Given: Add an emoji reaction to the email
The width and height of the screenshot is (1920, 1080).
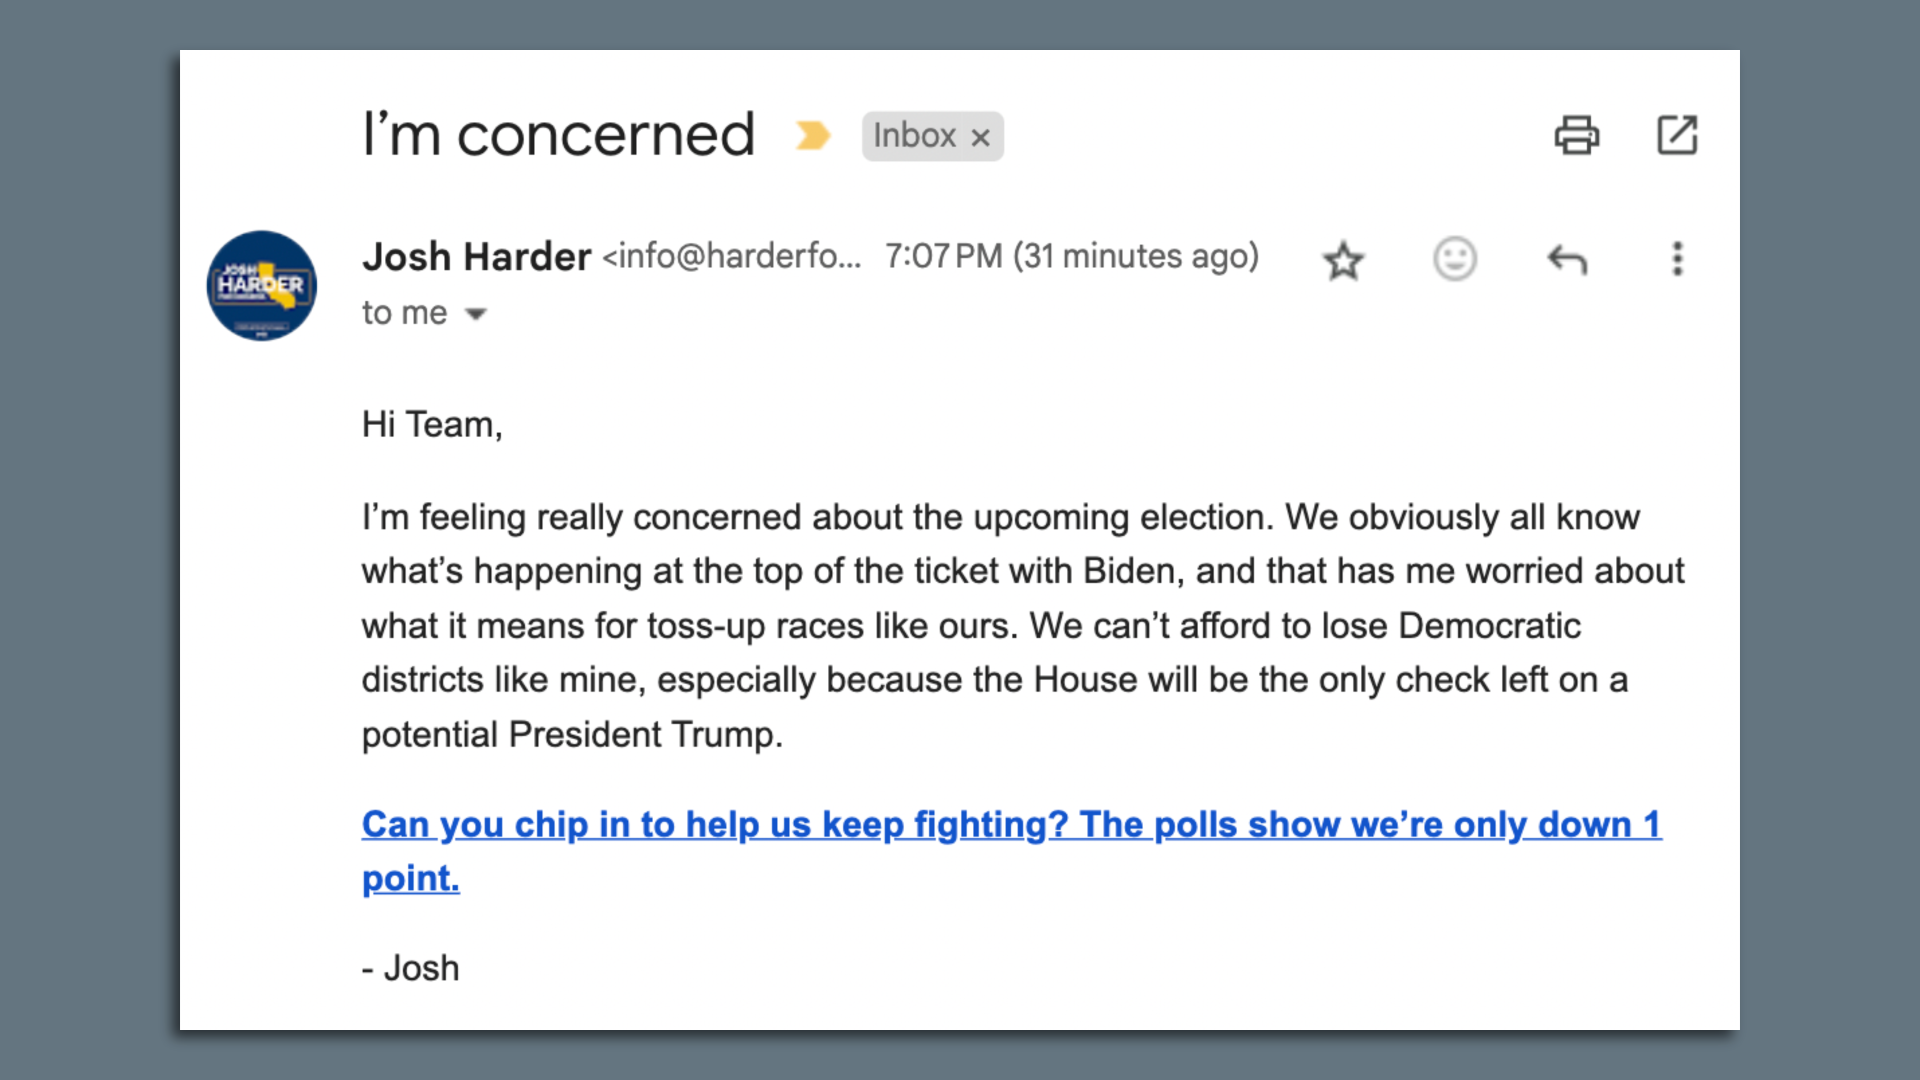Looking at the screenshot, I should pos(1455,259).
